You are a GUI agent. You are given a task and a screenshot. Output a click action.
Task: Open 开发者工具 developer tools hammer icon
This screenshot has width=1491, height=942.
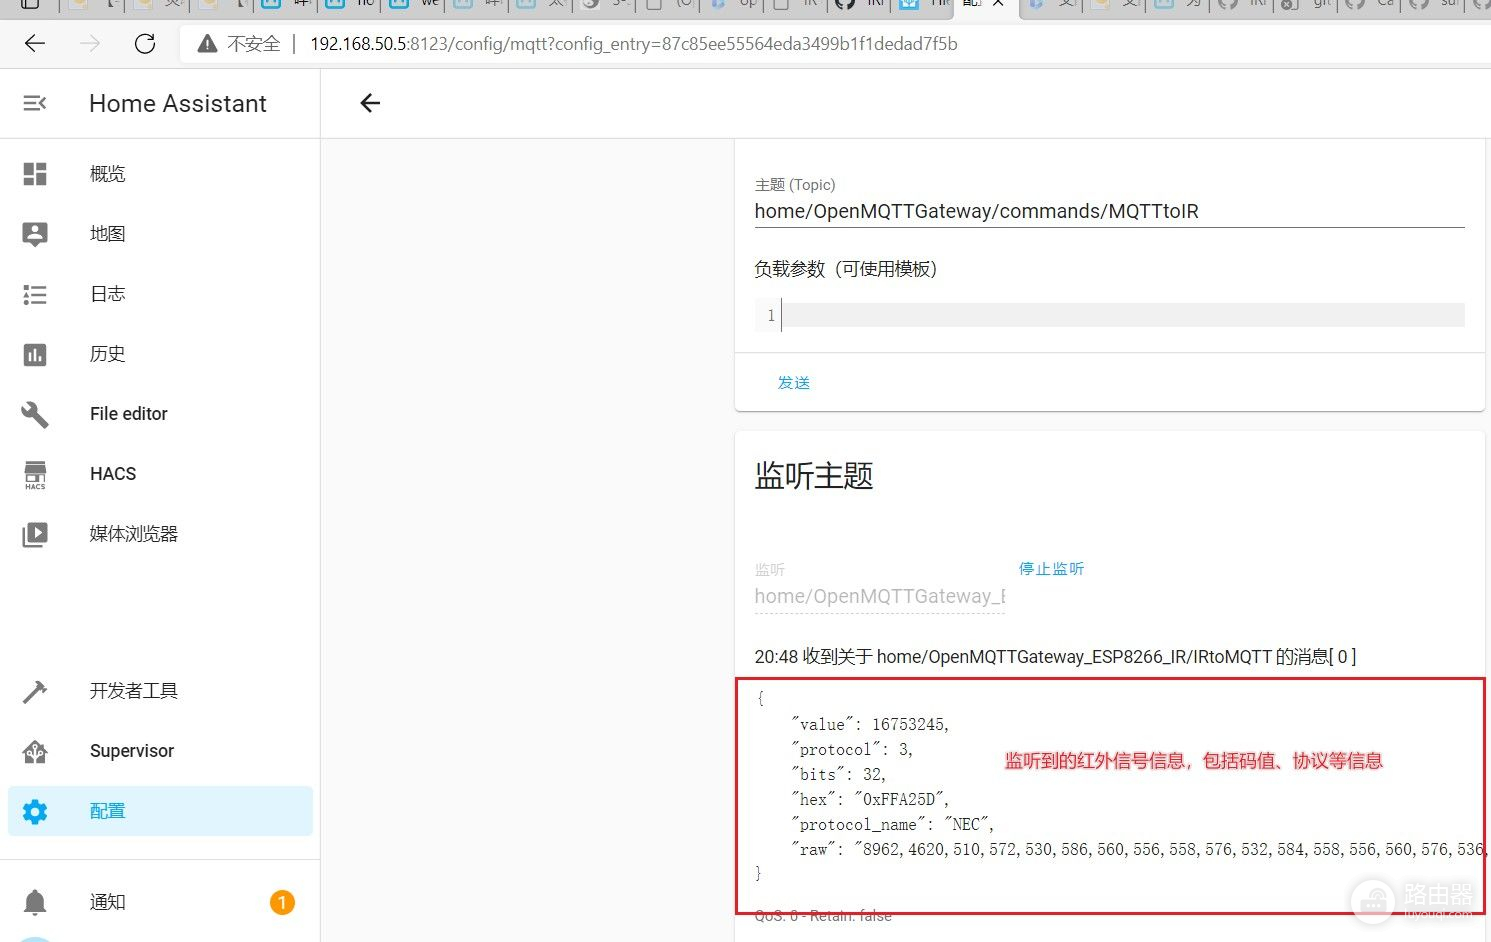point(35,691)
